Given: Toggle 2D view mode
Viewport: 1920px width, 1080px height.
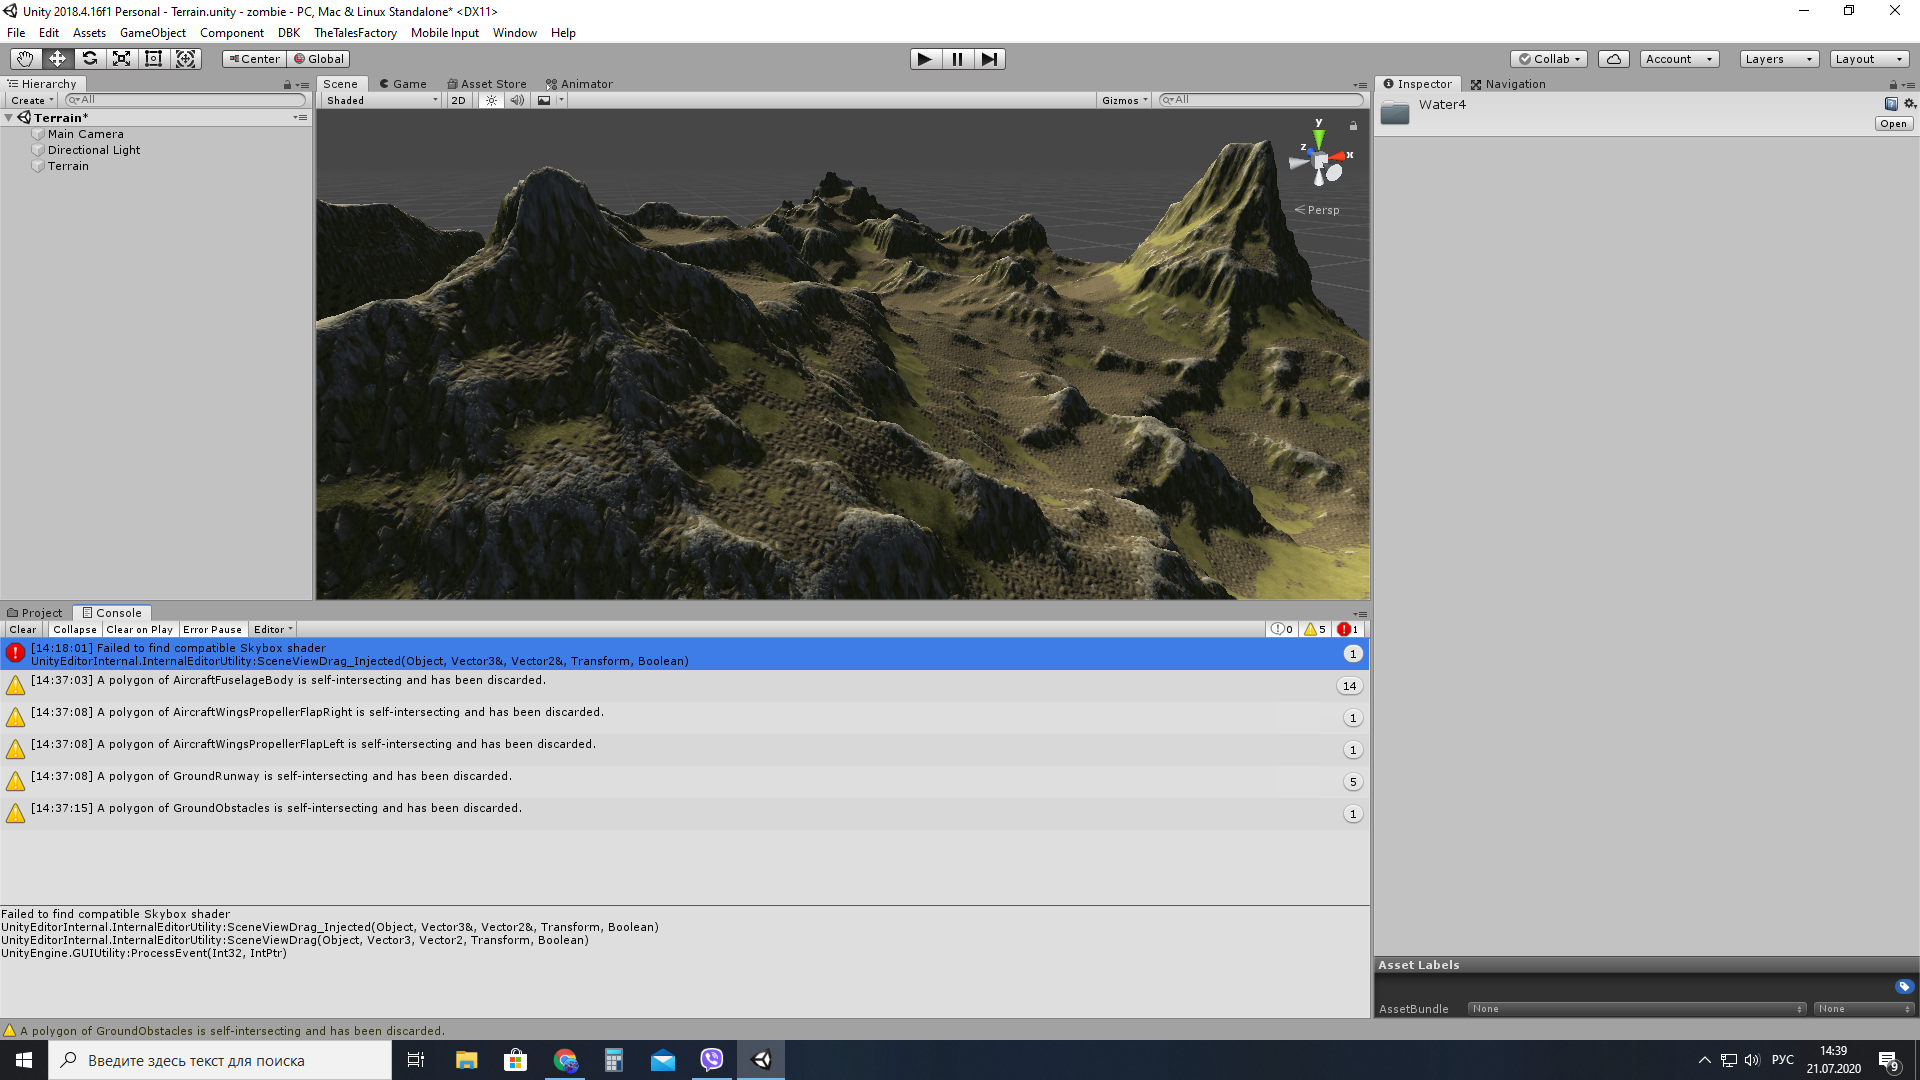Looking at the screenshot, I should [x=458, y=100].
